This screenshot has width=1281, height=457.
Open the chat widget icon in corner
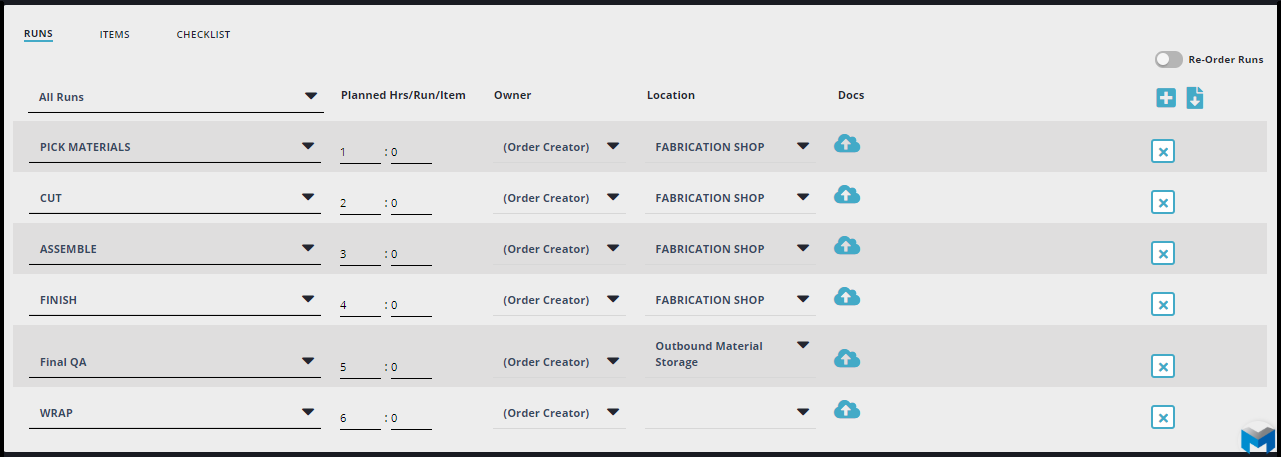(x=1257, y=438)
